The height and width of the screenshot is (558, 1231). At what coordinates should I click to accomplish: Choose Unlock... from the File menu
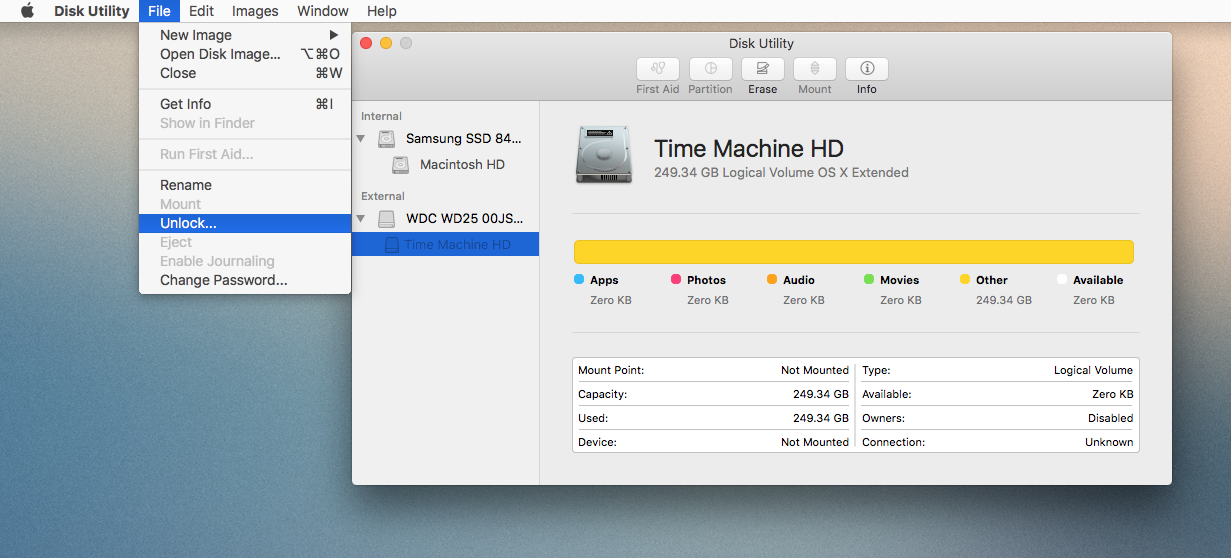[x=245, y=223]
